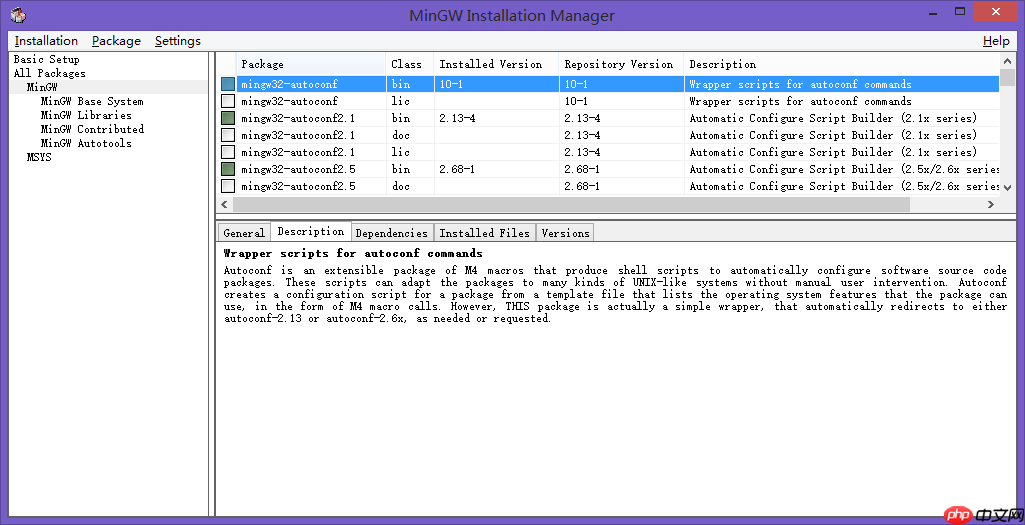The height and width of the screenshot is (525, 1025).
Task: Open the Installed Files tab
Action: click(x=484, y=233)
